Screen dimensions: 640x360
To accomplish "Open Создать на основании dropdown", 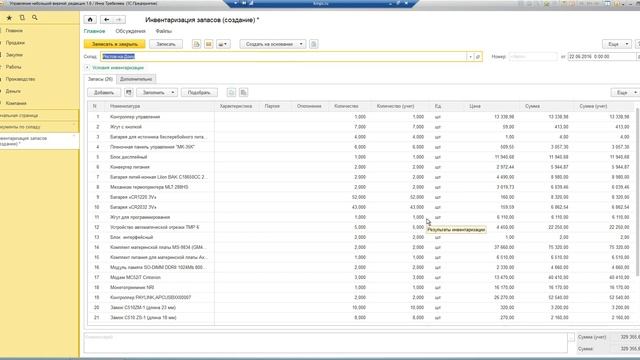I will coord(273,44).
